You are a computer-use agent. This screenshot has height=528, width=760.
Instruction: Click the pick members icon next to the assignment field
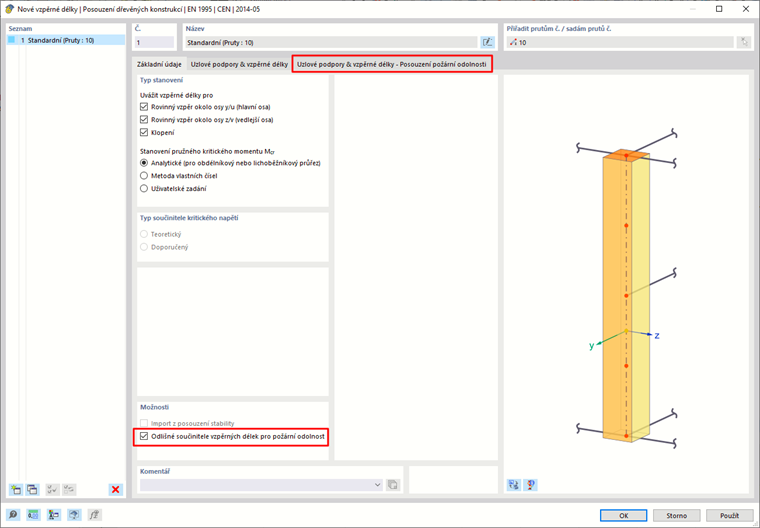click(744, 42)
